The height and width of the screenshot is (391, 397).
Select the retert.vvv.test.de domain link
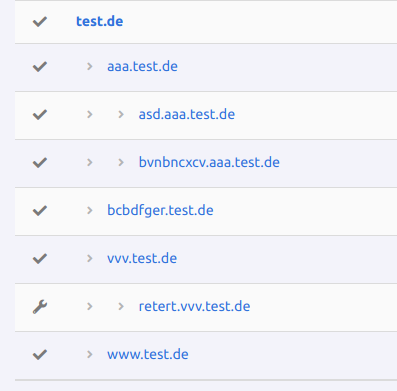[x=194, y=306]
